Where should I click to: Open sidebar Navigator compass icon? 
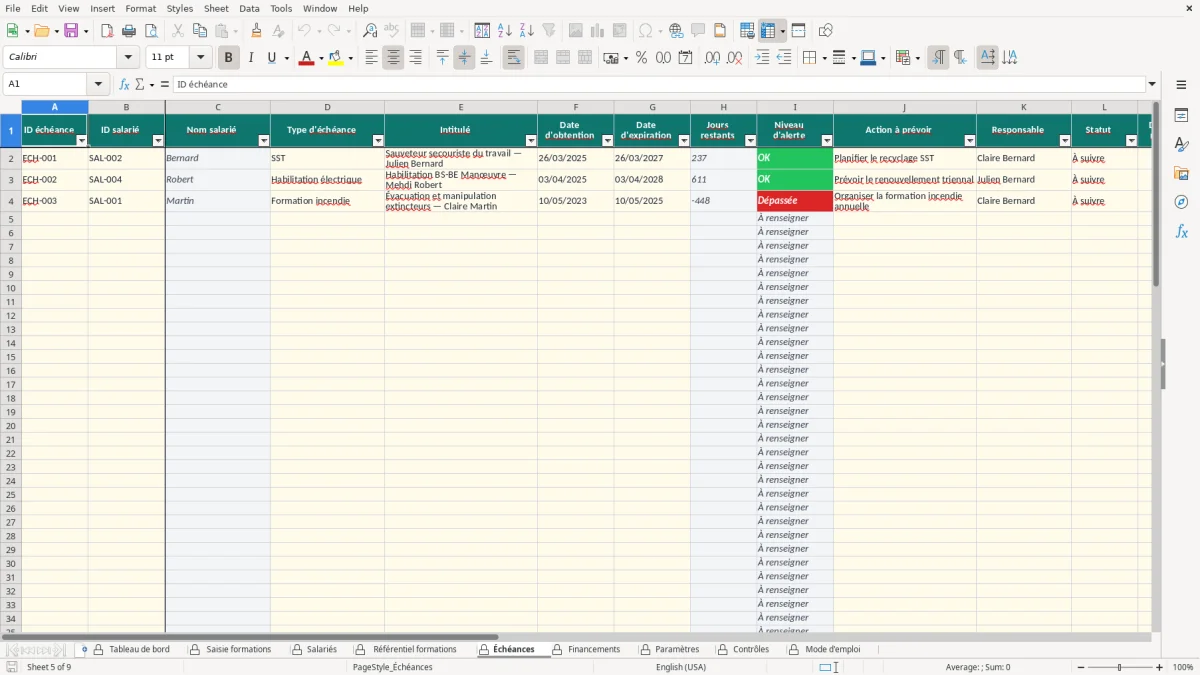(x=1181, y=202)
